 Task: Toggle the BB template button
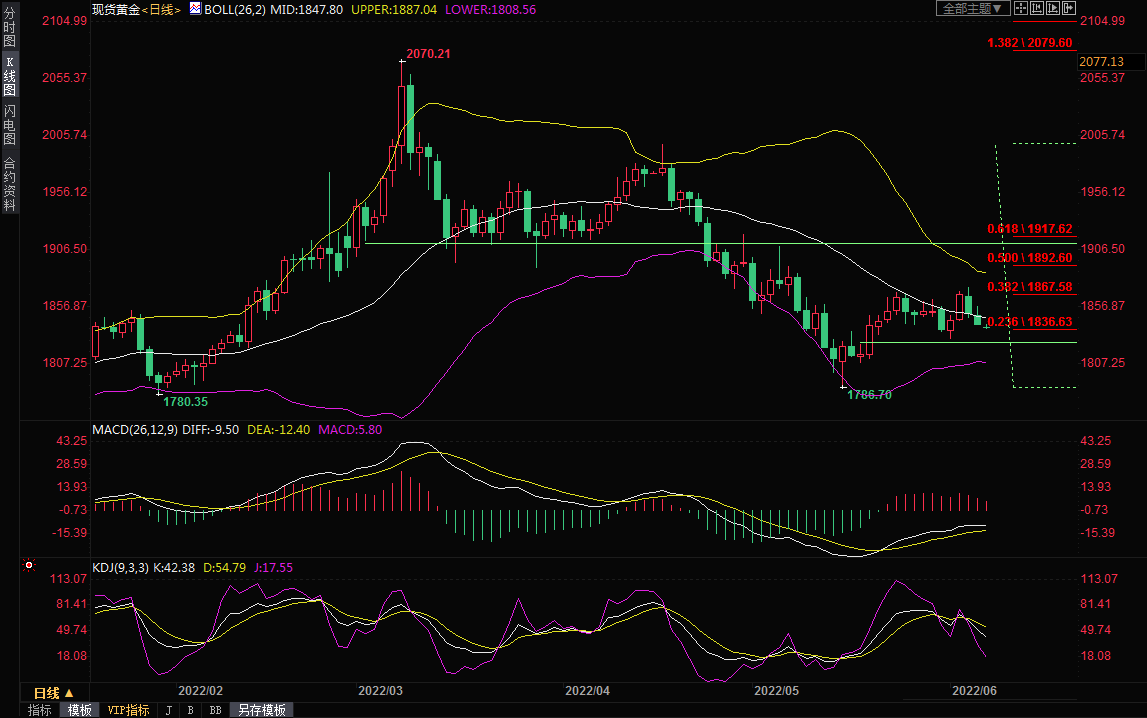pos(215,710)
